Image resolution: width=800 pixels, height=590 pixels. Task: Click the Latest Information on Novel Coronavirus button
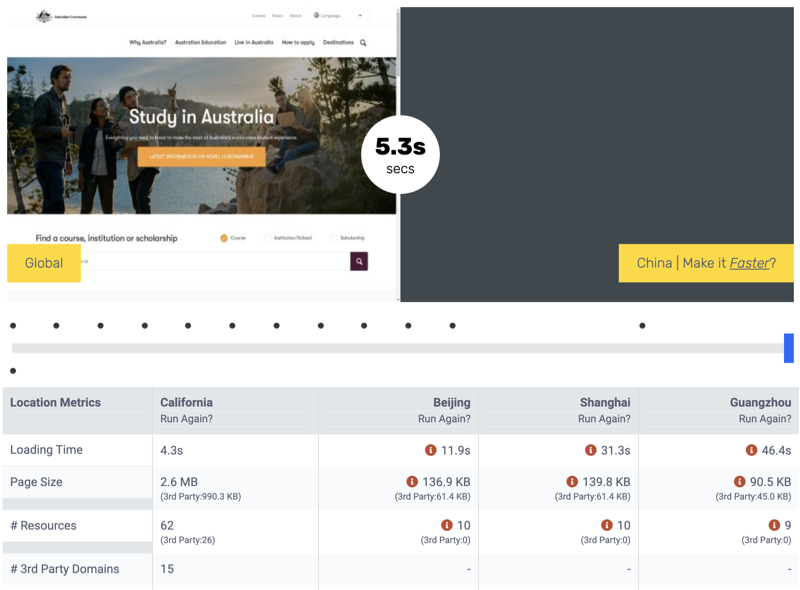(202, 157)
